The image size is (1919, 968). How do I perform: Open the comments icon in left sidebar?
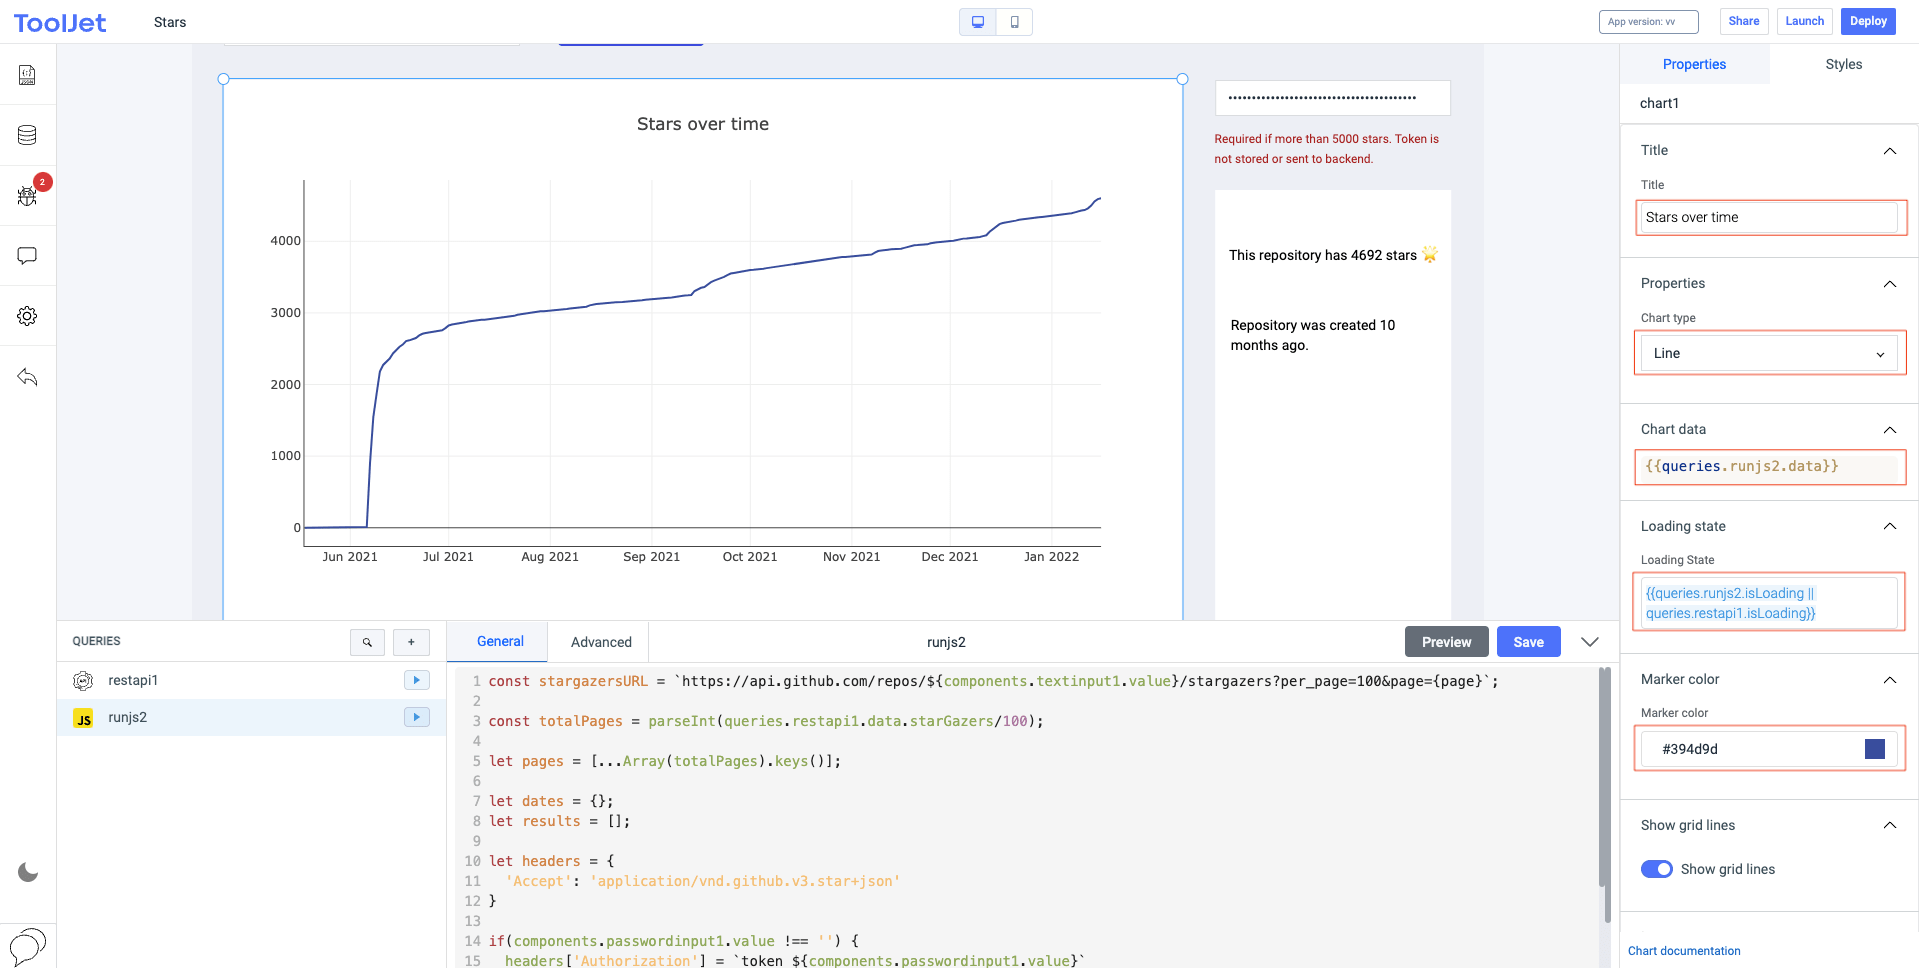point(27,256)
